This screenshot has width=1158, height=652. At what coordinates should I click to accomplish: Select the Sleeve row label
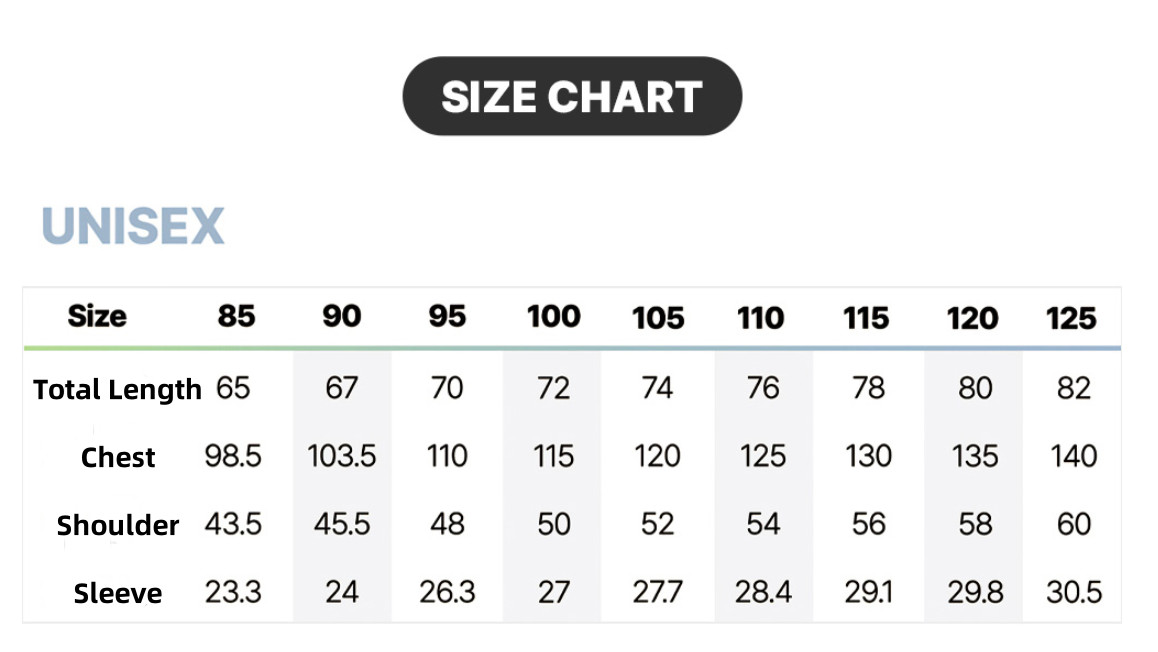[x=118, y=593]
